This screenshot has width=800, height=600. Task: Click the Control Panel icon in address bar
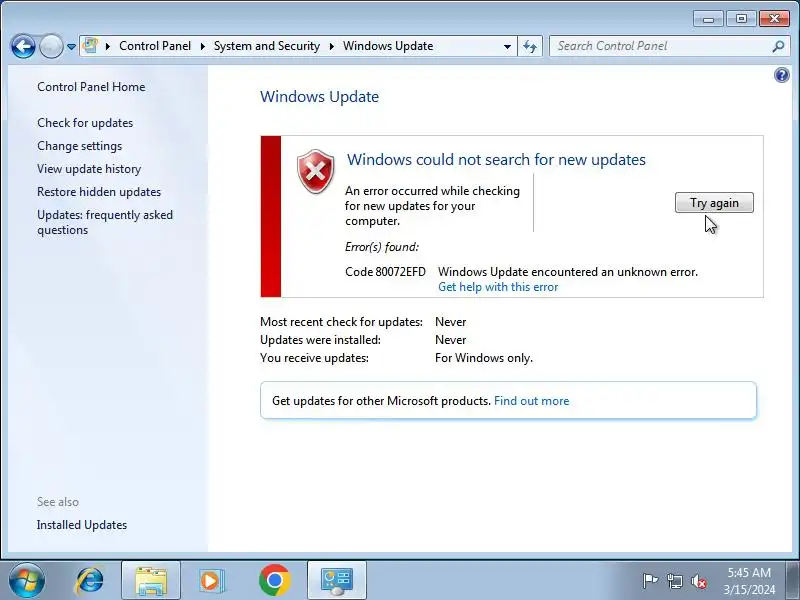pyautogui.click(x=90, y=45)
